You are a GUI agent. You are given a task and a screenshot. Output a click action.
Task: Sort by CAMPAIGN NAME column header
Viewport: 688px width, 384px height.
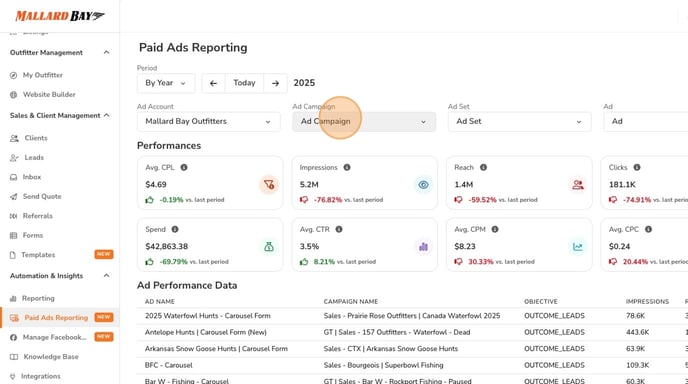tap(351, 302)
